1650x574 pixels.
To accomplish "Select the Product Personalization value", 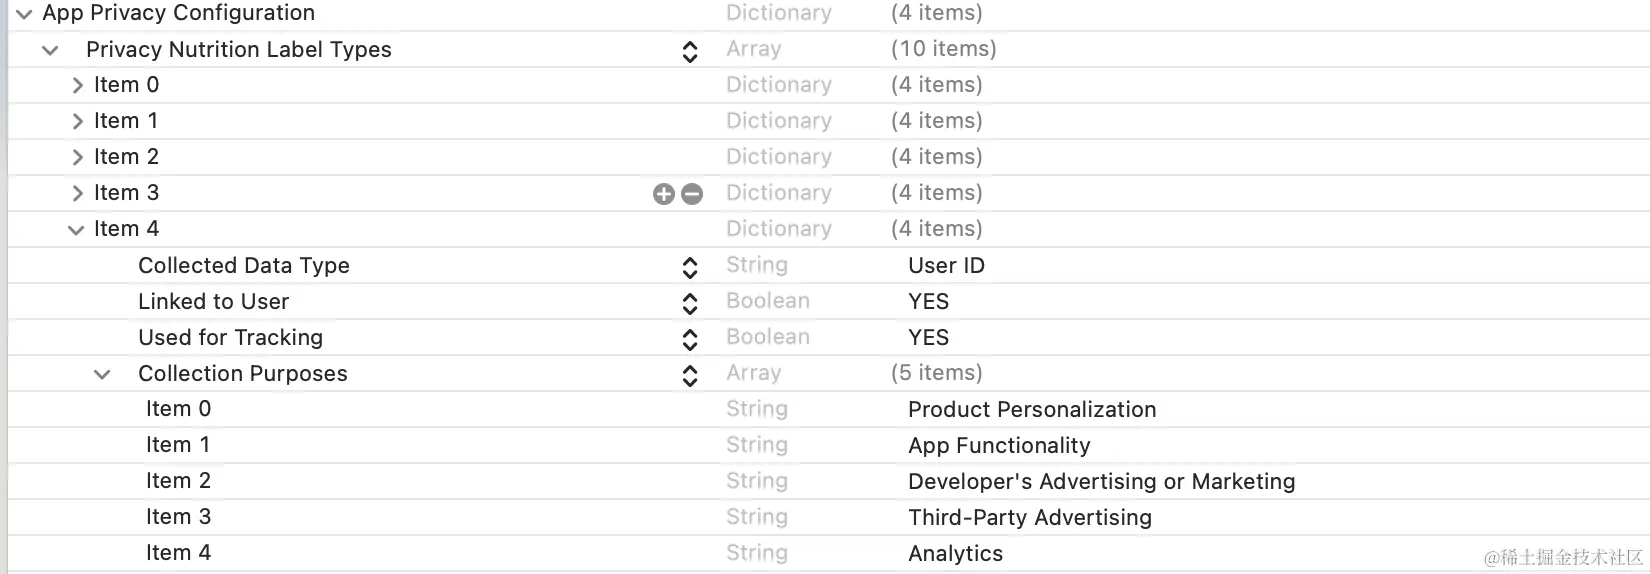I will pyautogui.click(x=1032, y=410).
